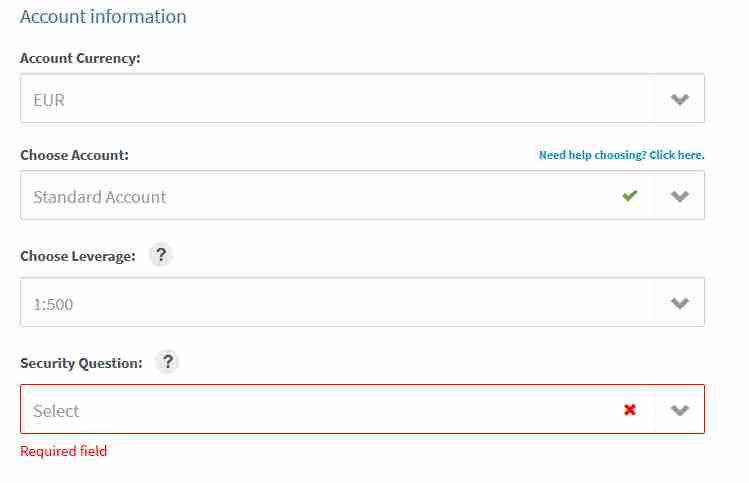Open the red-bordered 'Select' question box
The width and height of the screenshot is (749, 483).
pyautogui.click(x=362, y=409)
